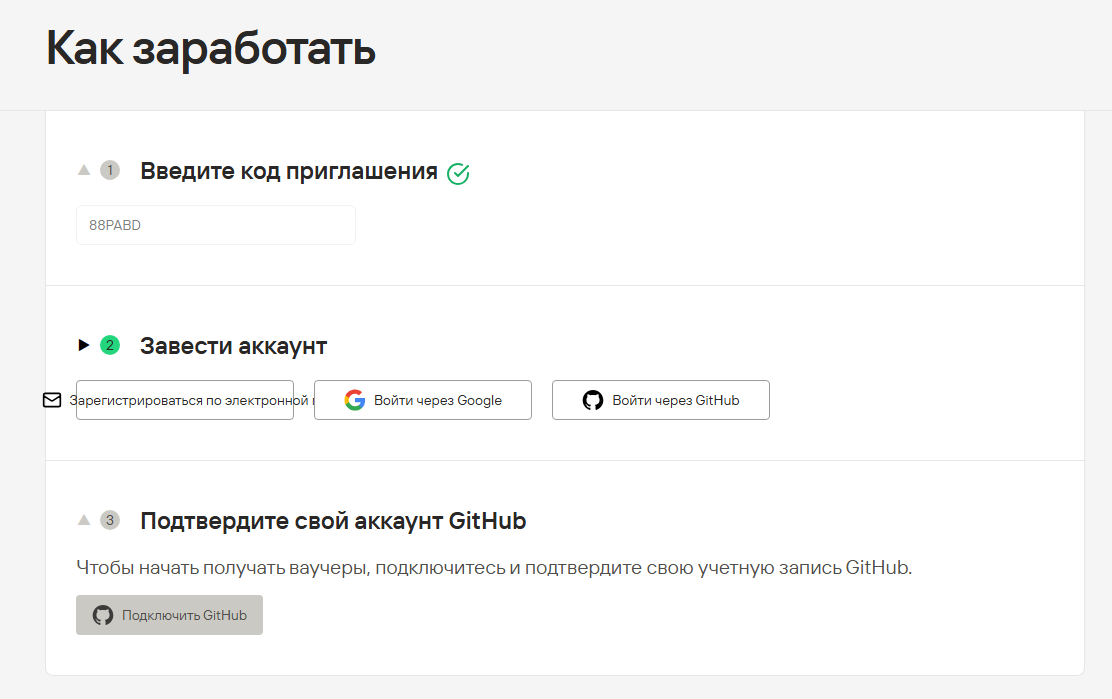The height and width of the screenshot is (699, 1112).
Task: Click the gray step 3 number badge
Action: coord(110,520)
